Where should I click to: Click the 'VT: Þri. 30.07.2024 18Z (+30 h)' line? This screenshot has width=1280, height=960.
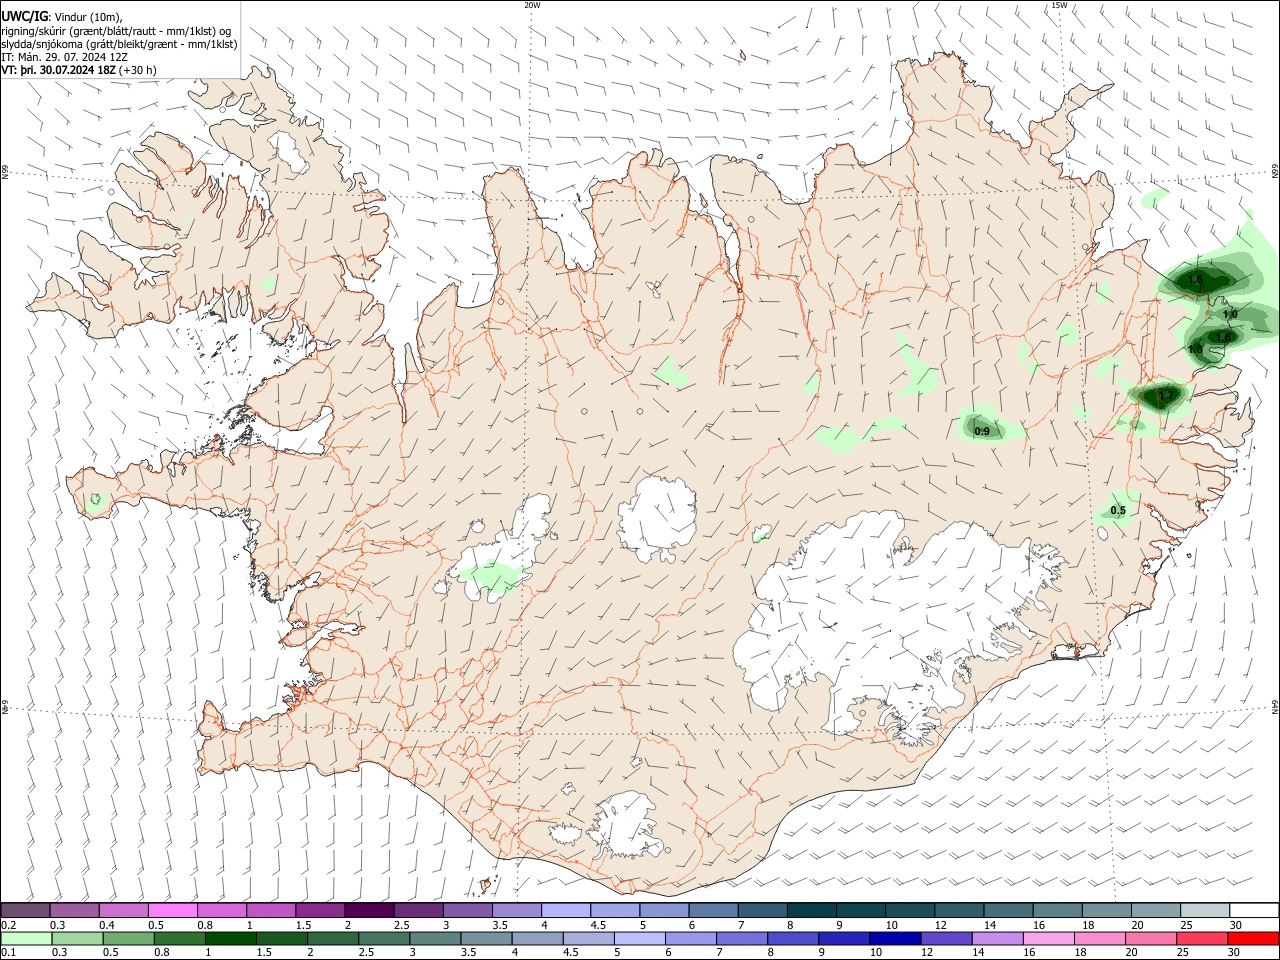click(79, 70)
